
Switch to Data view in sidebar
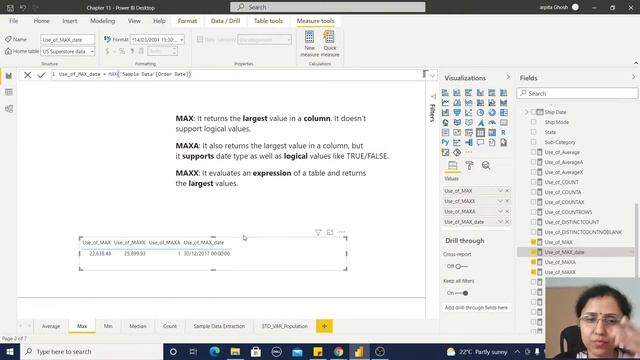pos(9,92)
